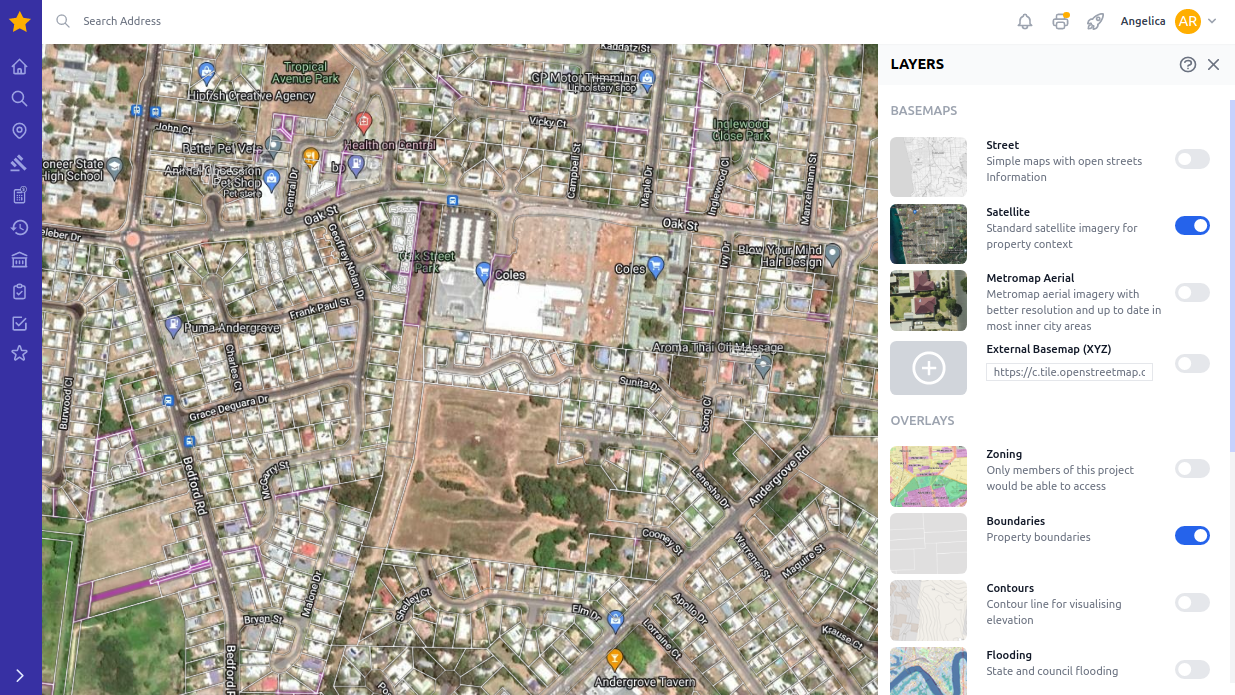Enable the Contours overlay toggle
Image resolution: width=1235 pixels, height=695 pixels.
point(1192,602)
